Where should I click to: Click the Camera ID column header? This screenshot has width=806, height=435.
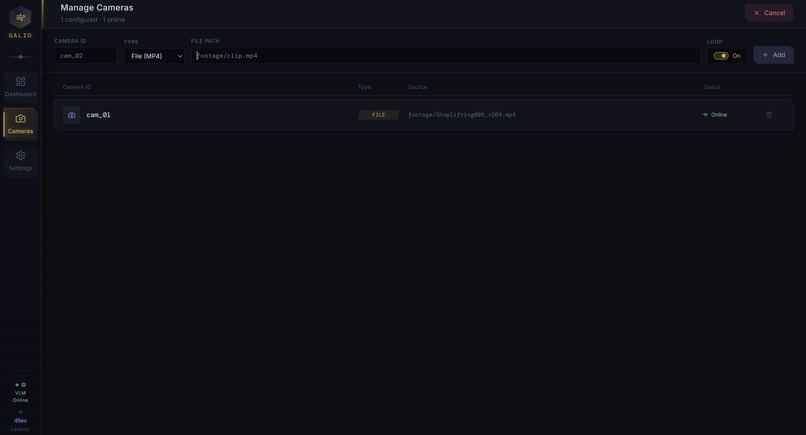pyautogui.click(x=77, y=87)
